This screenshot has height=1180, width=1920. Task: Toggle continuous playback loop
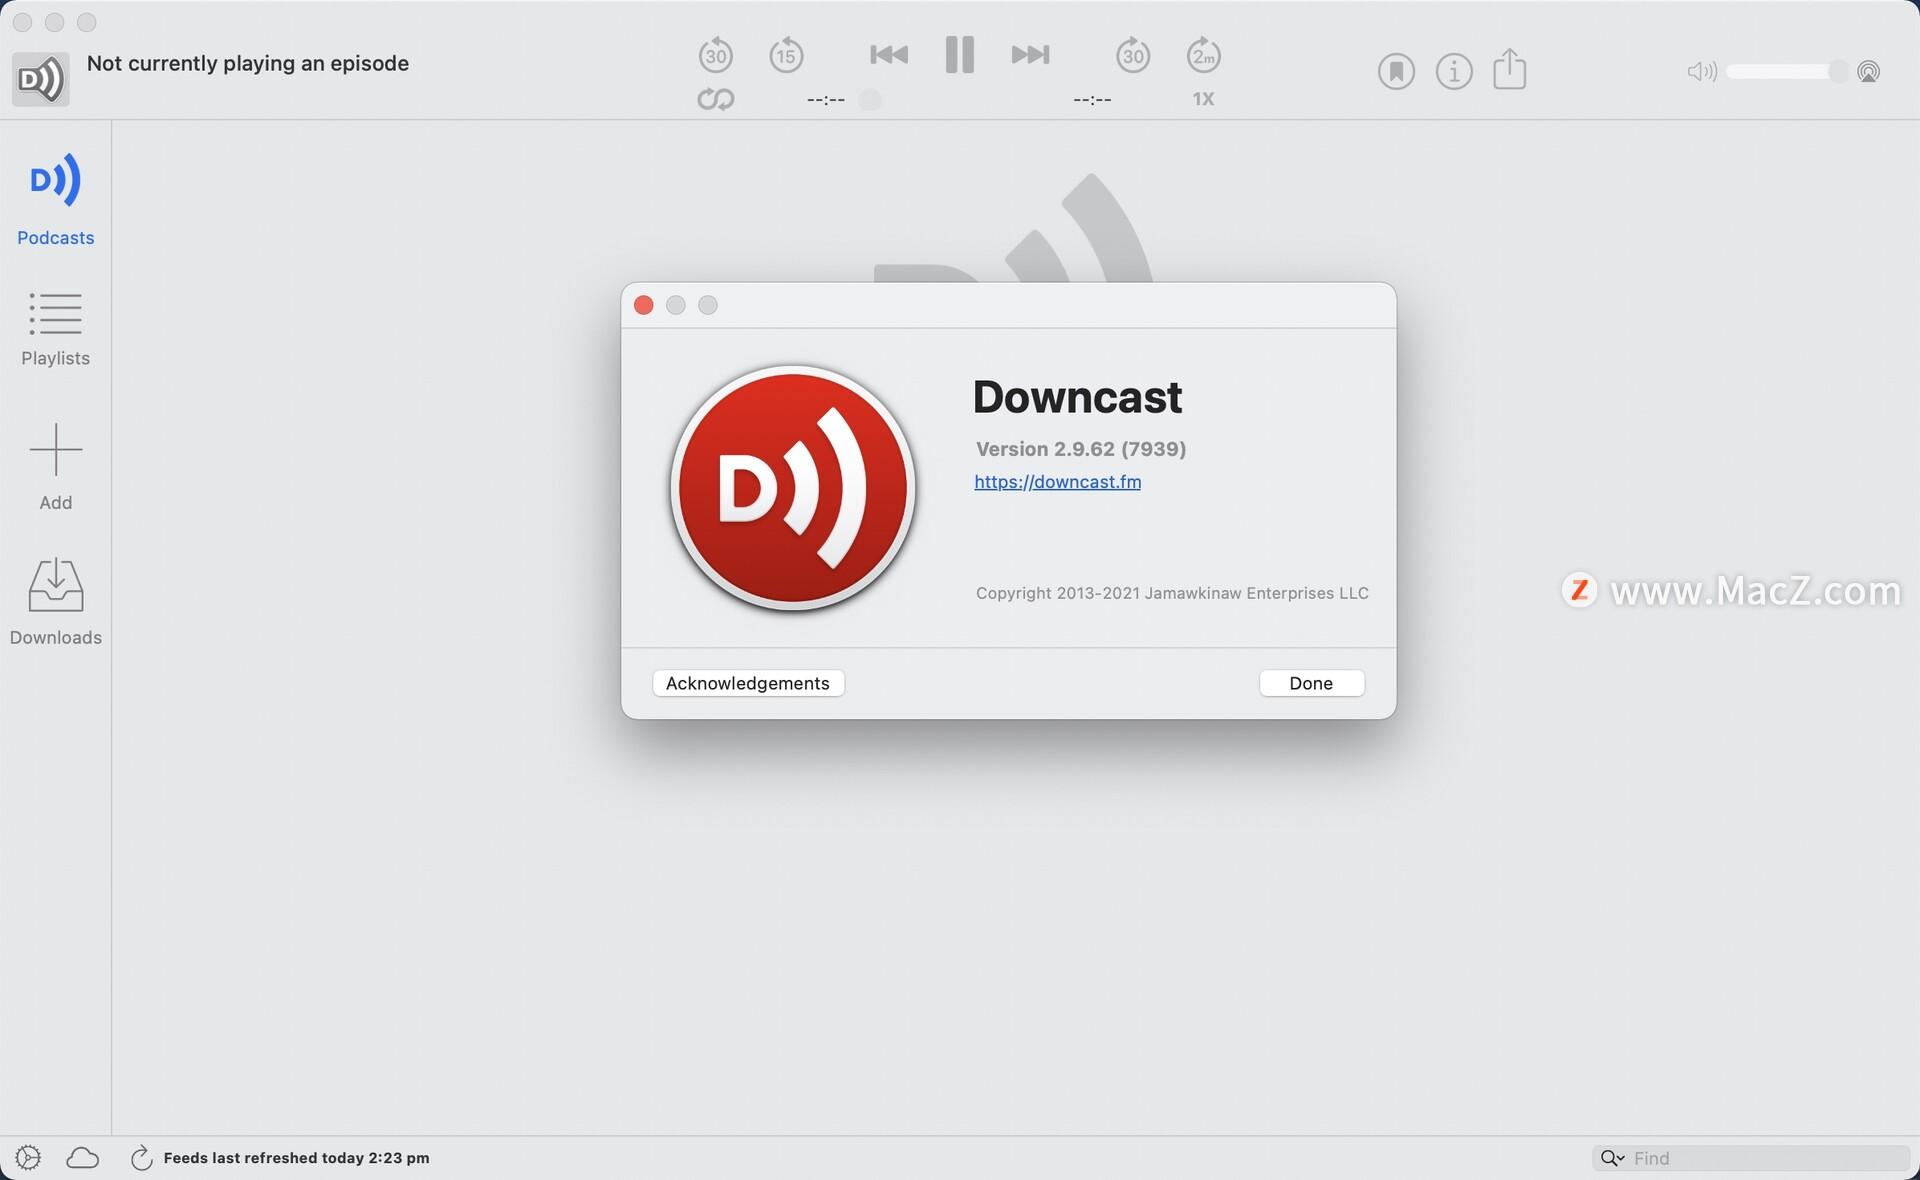coord(715,99)
